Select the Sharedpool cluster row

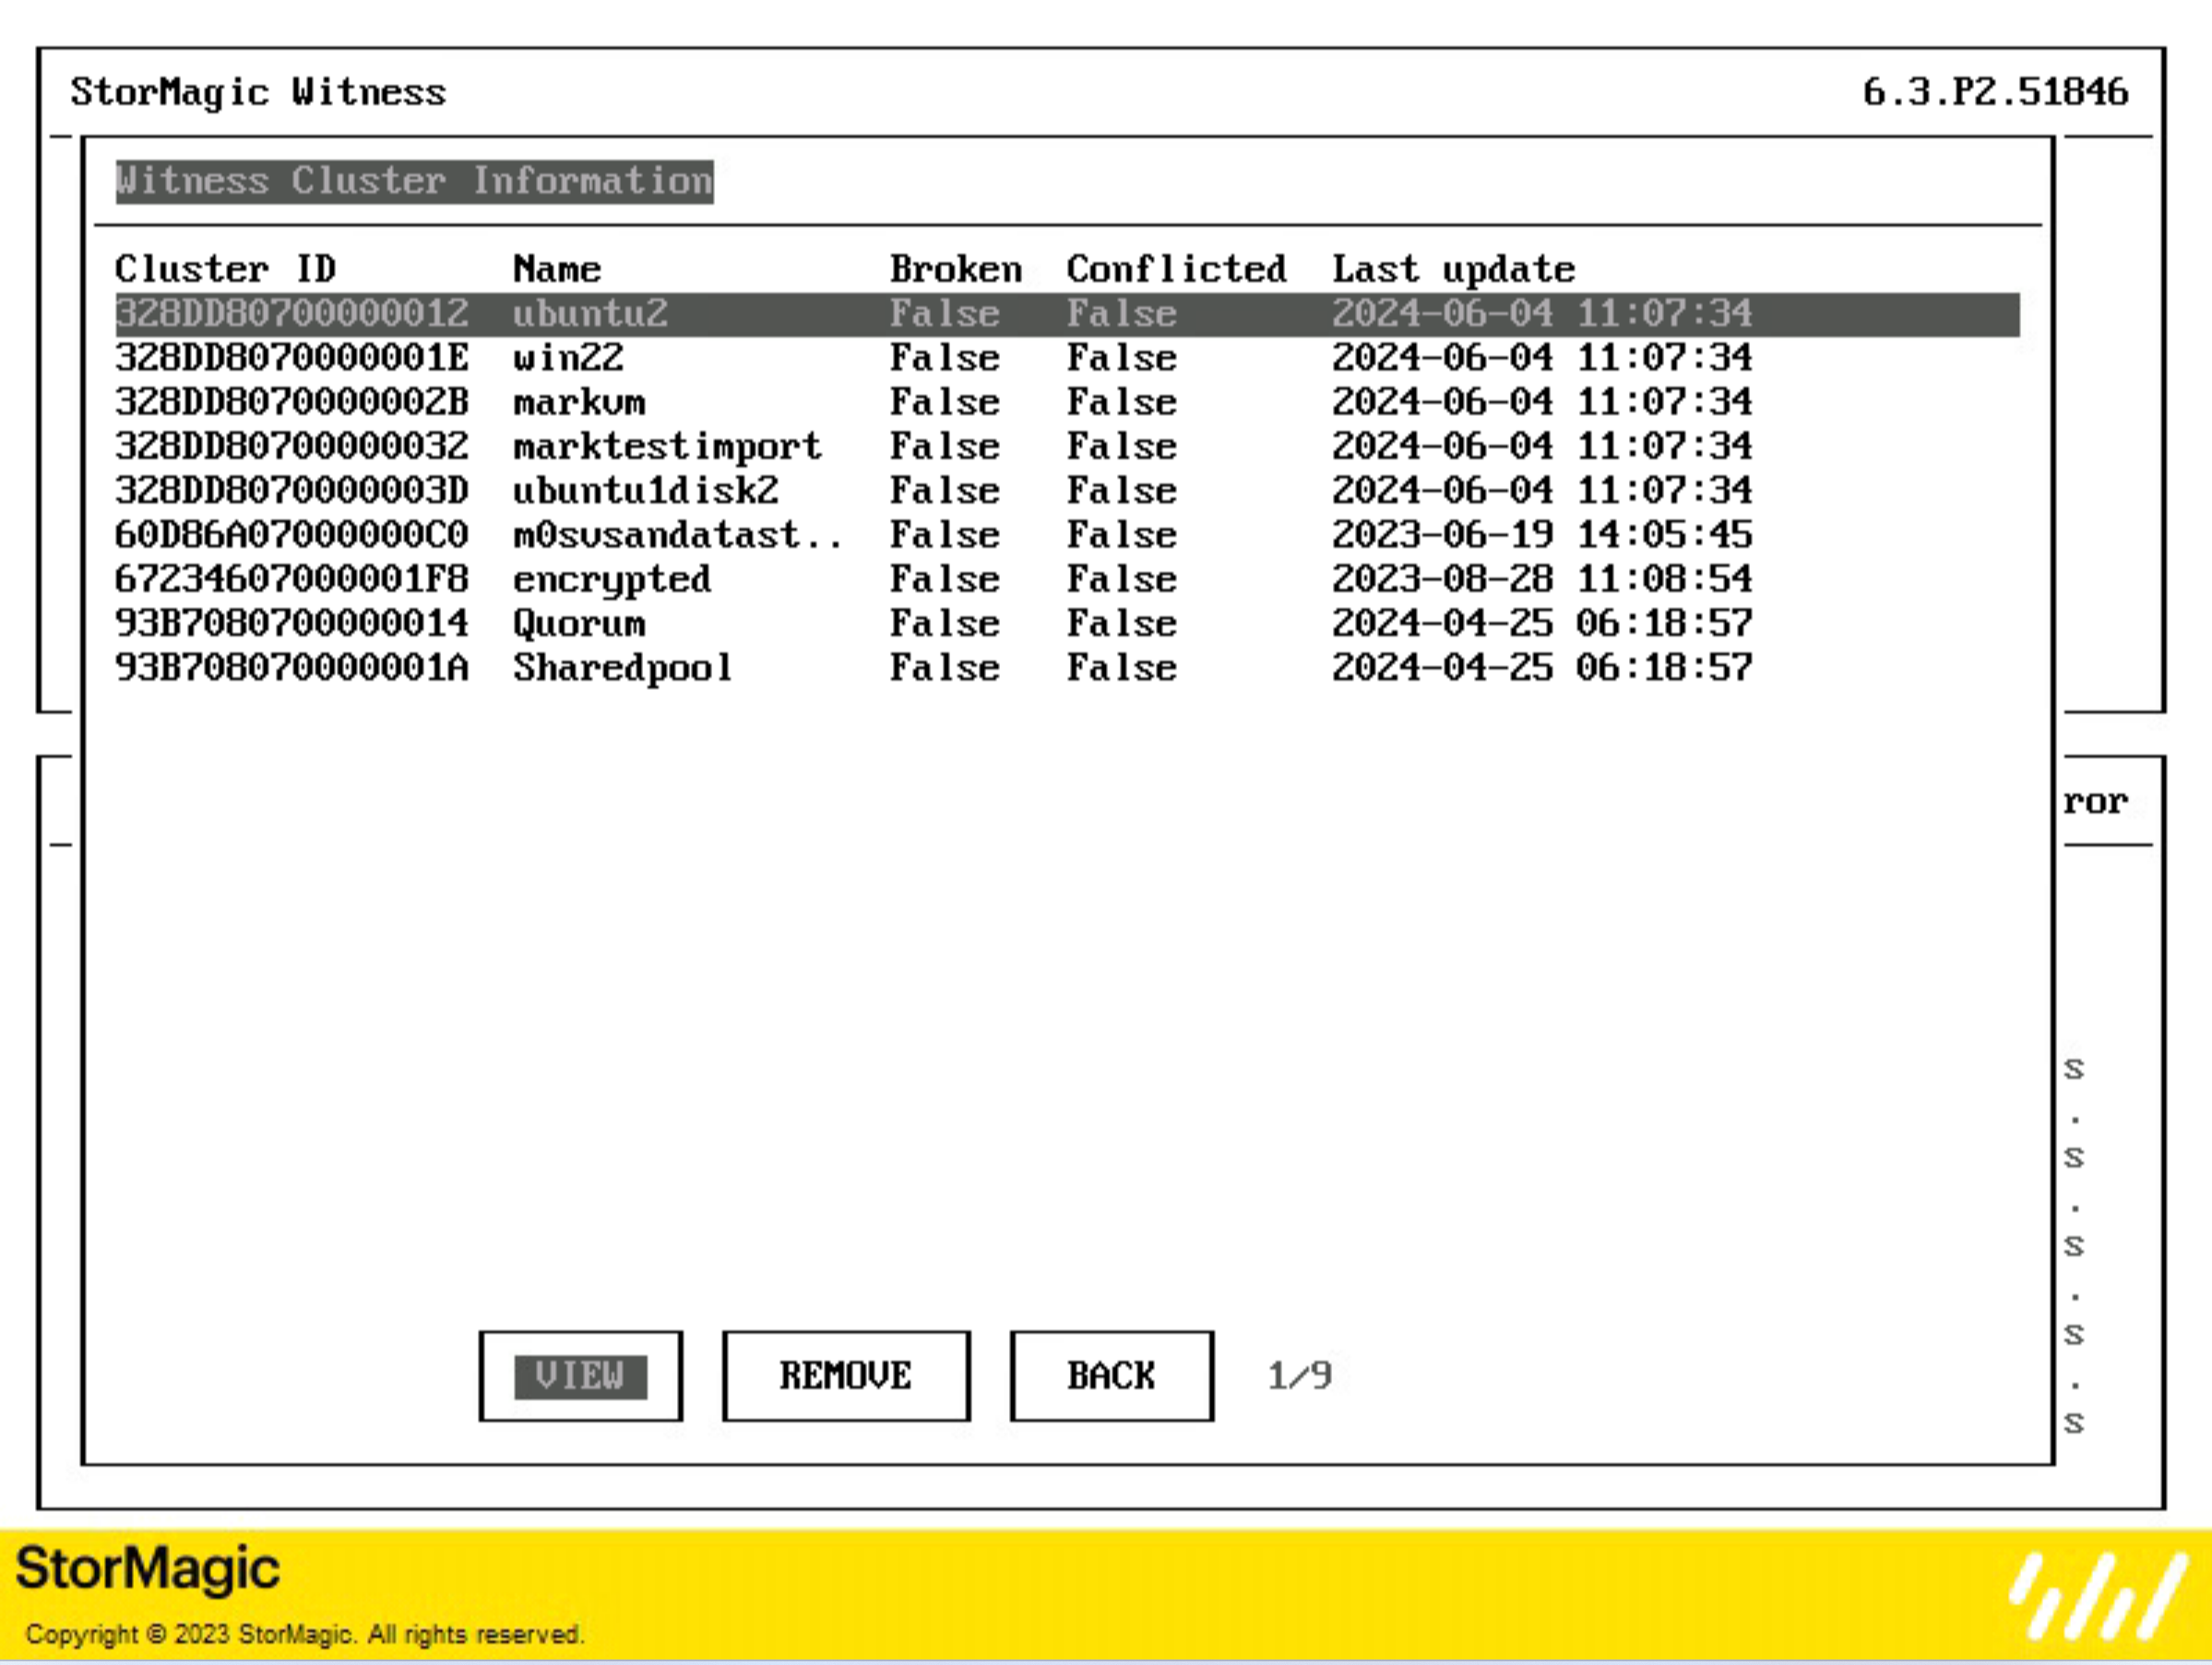click(x=1067, y=667)
